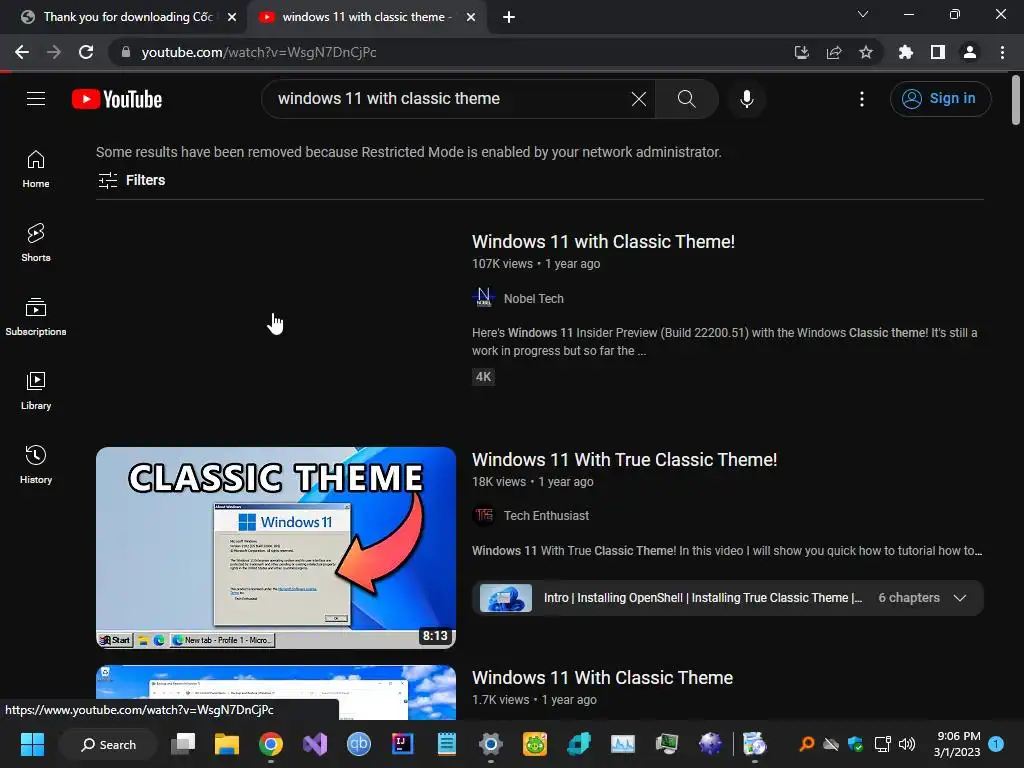The width and height of the screenshot is (1024, 768).
Task: Open Visual Studio from taskbar
Action: [315, 744]
